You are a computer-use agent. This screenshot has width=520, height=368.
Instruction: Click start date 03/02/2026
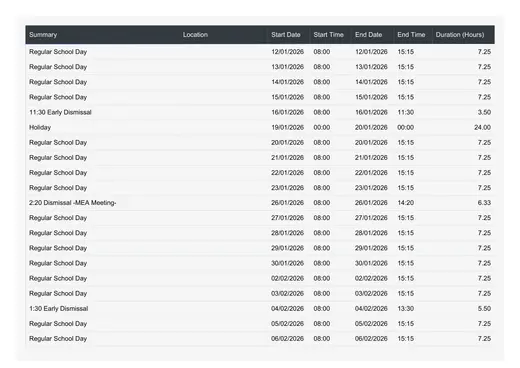click(287, 293)
